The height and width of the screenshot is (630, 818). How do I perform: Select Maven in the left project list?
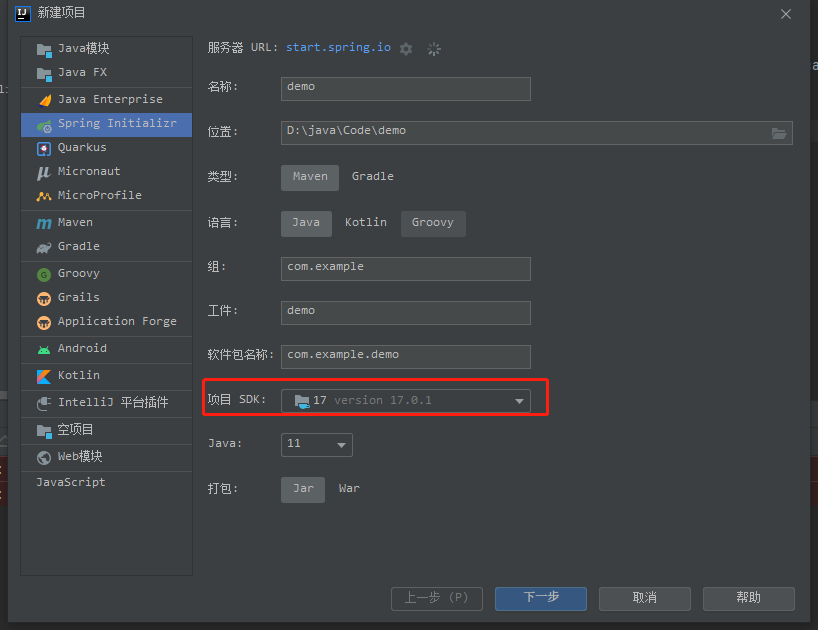[106, 223]
